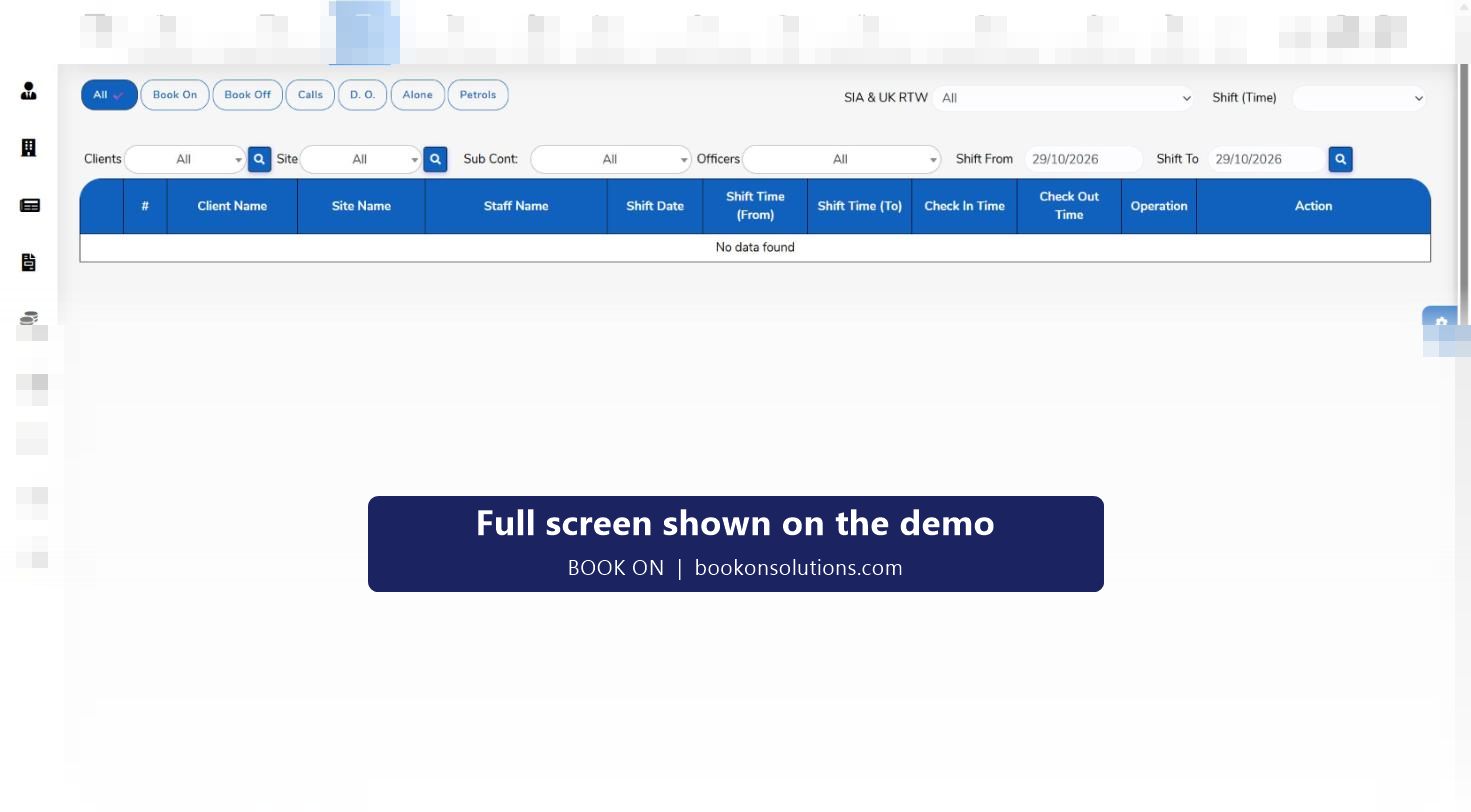
Task: Open the coins finance icon in sidebar
Action: tap(29, 318)
